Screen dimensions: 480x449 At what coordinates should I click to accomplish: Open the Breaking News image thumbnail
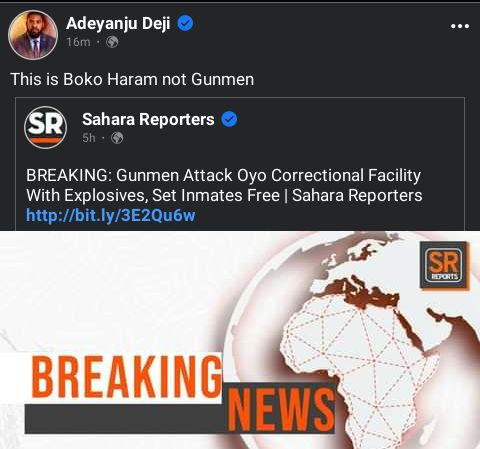(240, 340)
